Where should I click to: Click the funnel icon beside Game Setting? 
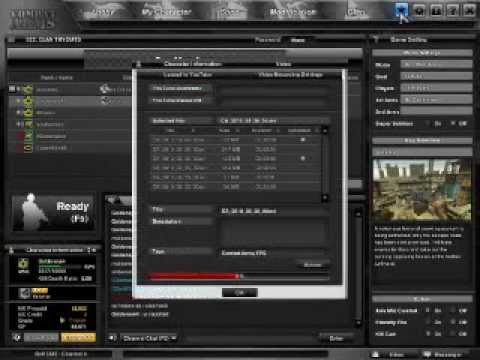click(x=376, y=40)
